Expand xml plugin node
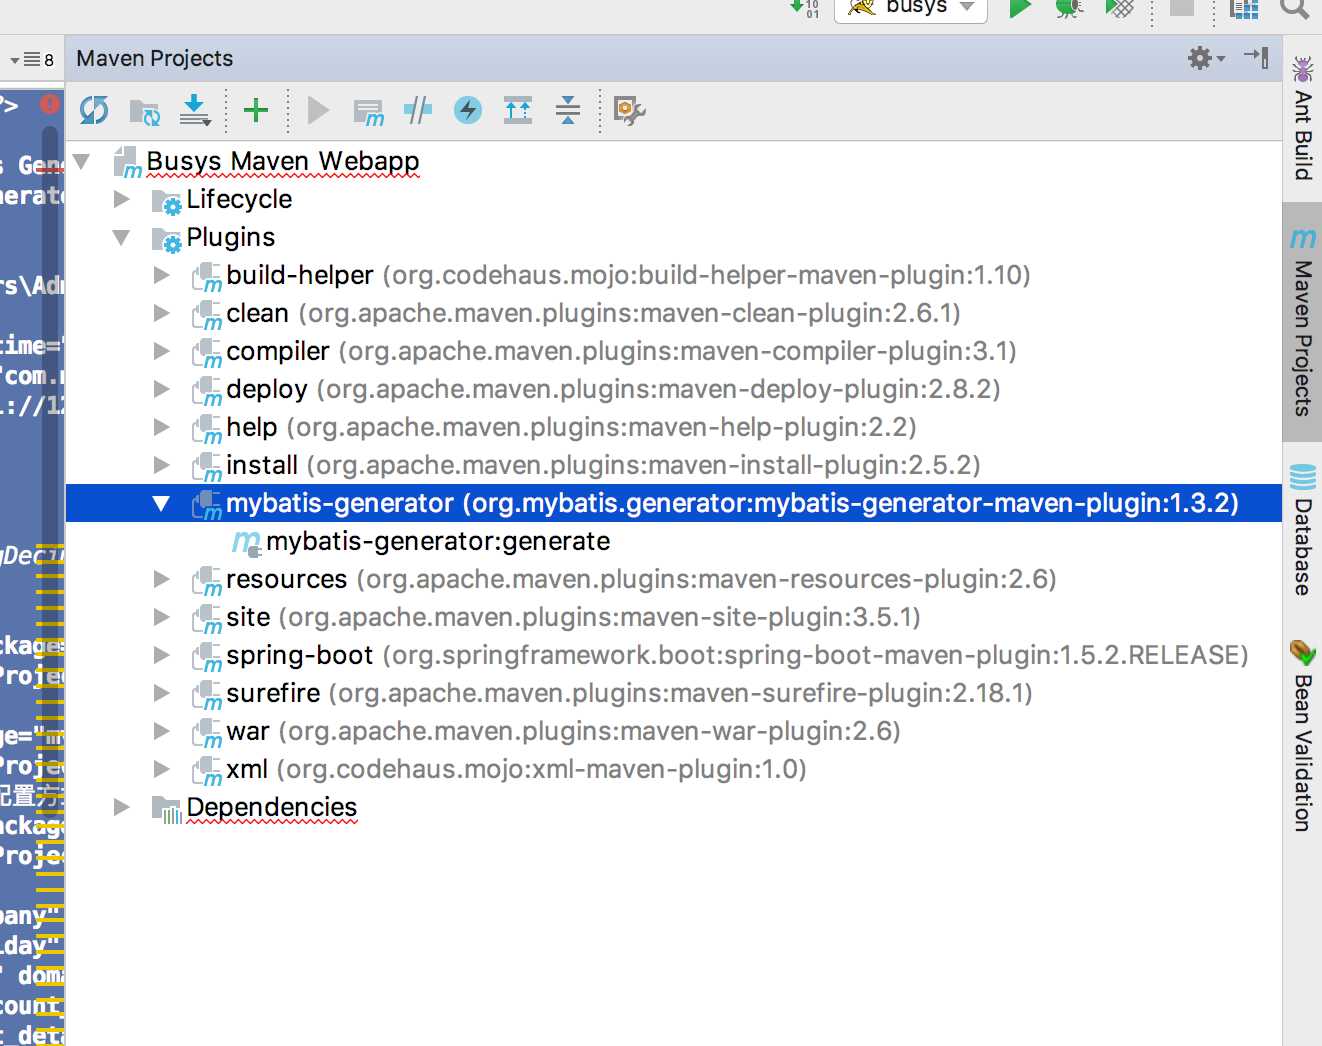This screenshot has height=1046, width=1322. (162, 769)
